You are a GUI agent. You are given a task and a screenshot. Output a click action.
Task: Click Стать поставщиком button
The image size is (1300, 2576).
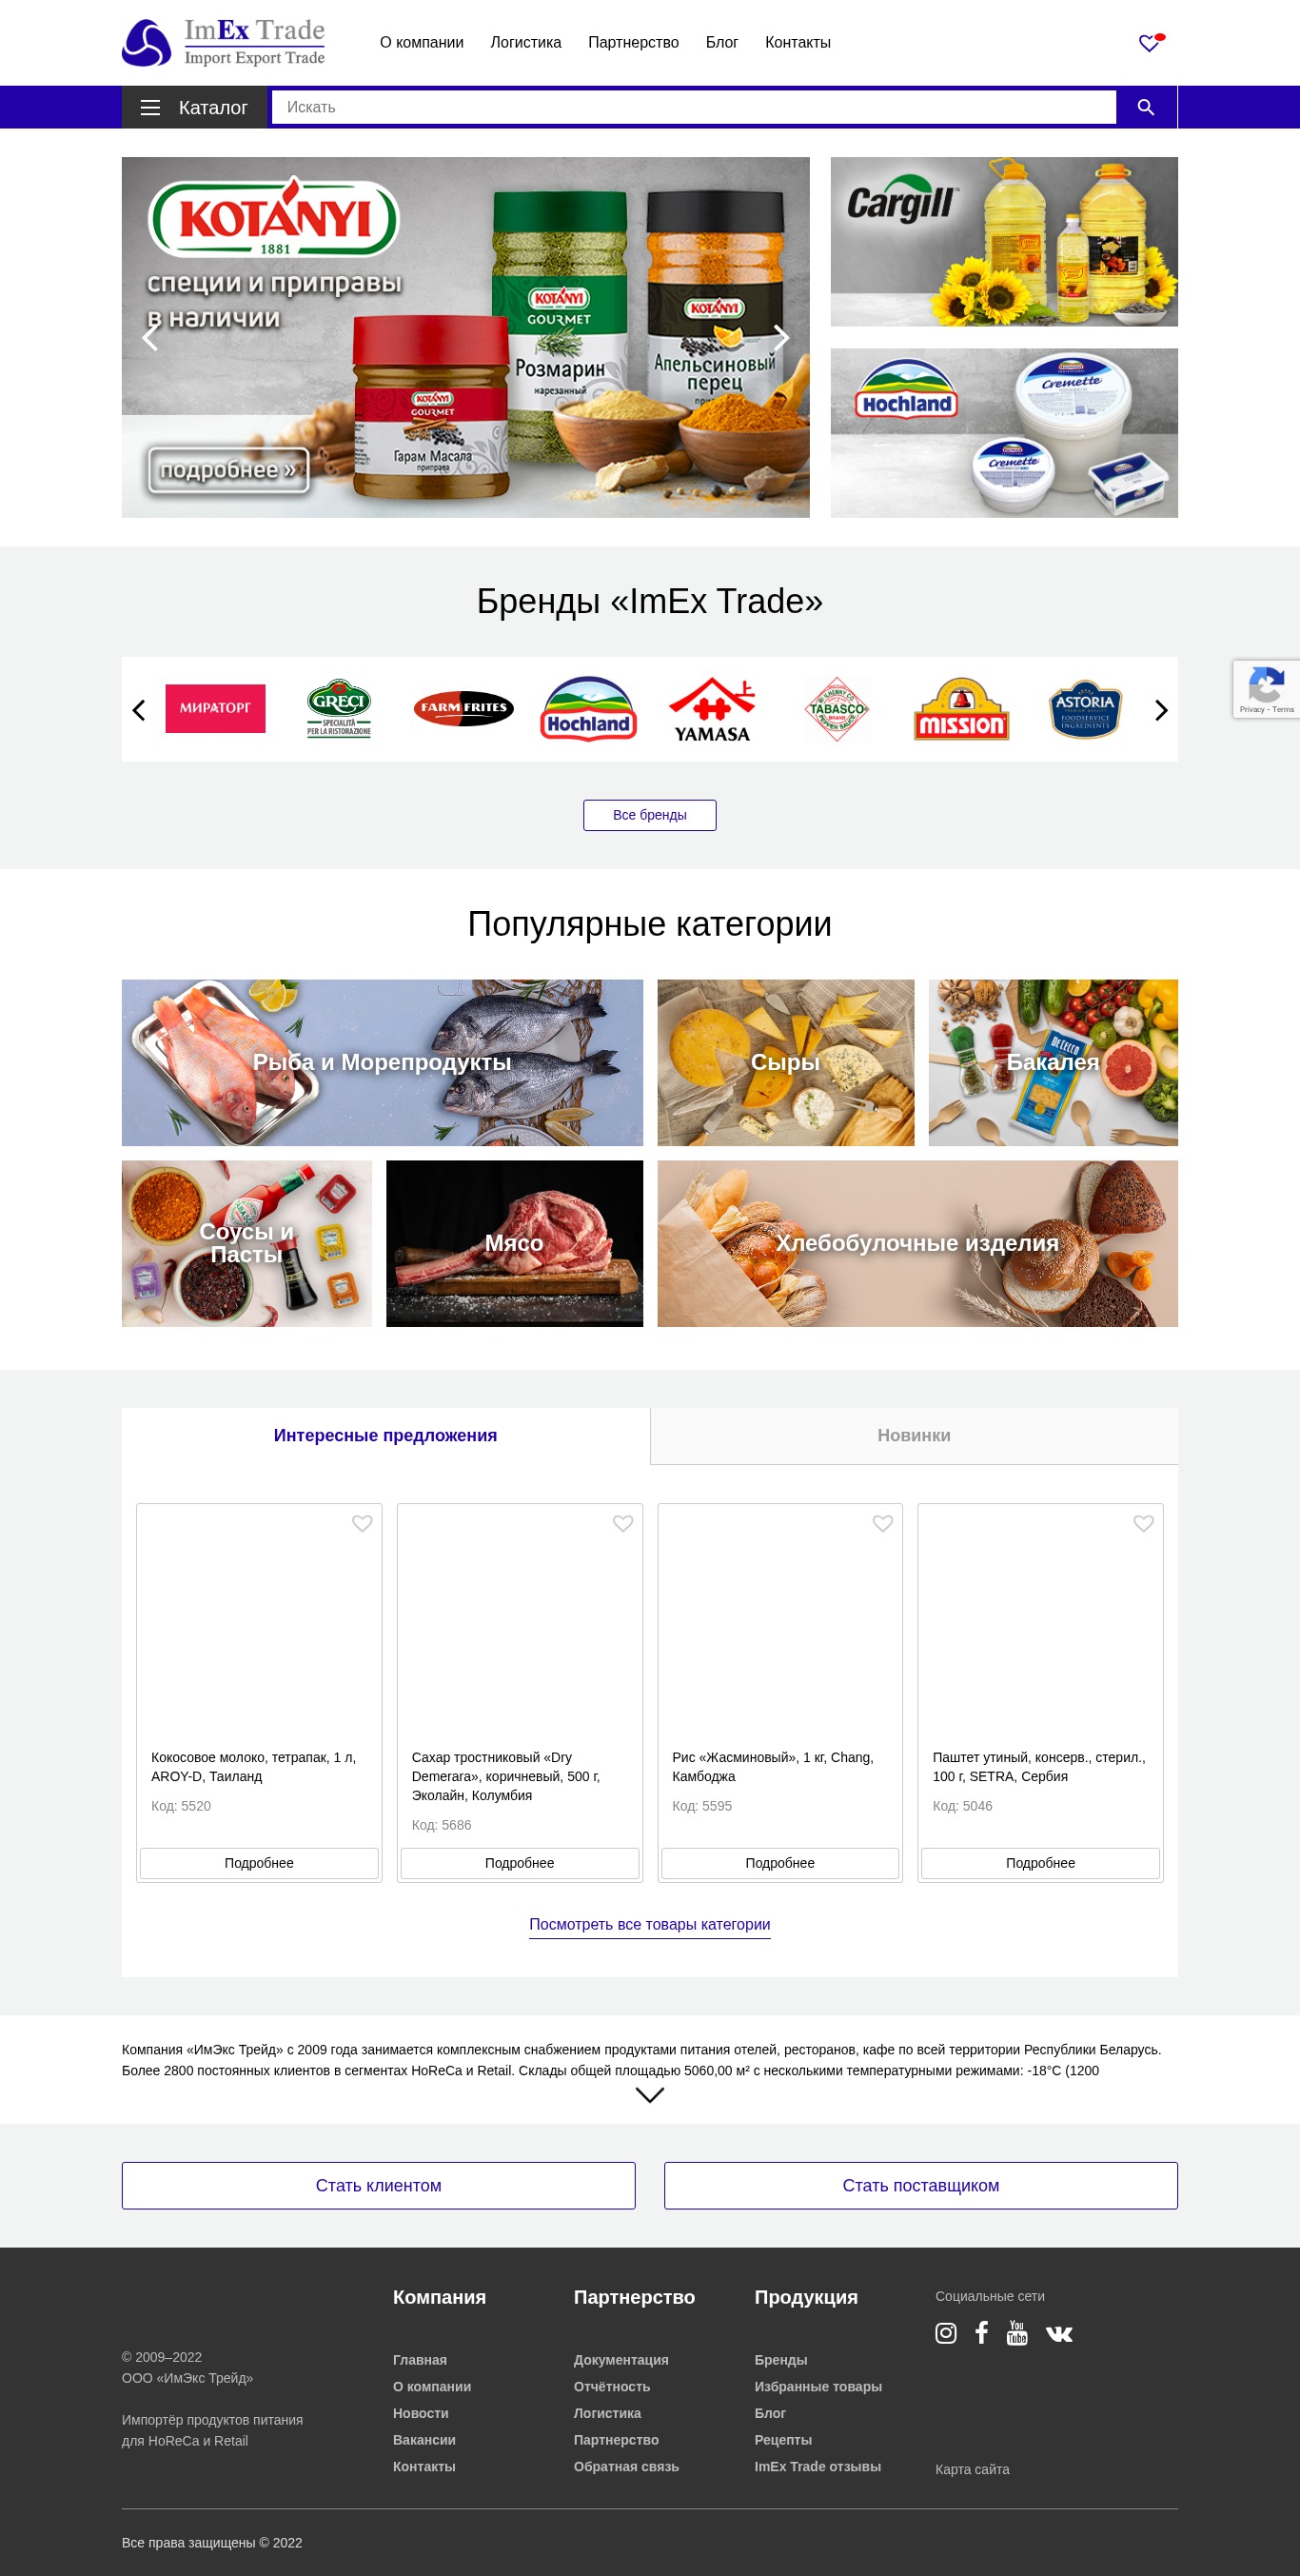click(921, 2185)
